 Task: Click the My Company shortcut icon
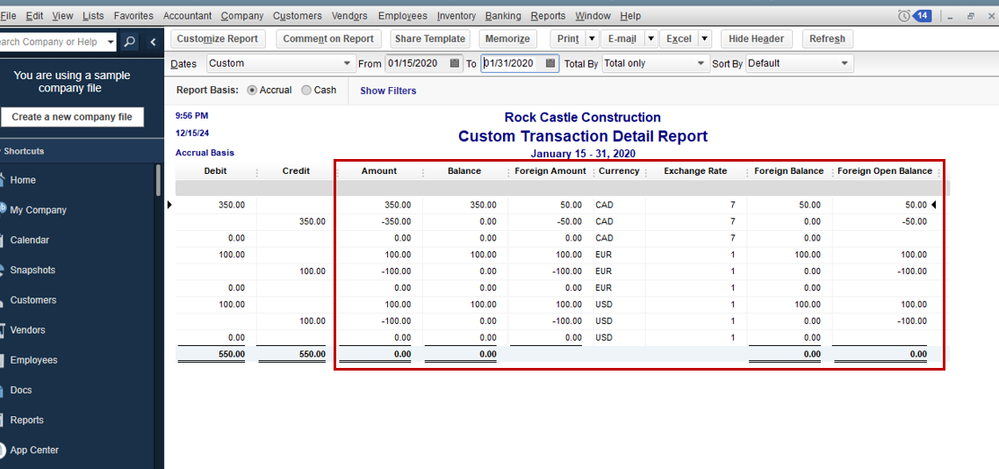coord(4,210)
